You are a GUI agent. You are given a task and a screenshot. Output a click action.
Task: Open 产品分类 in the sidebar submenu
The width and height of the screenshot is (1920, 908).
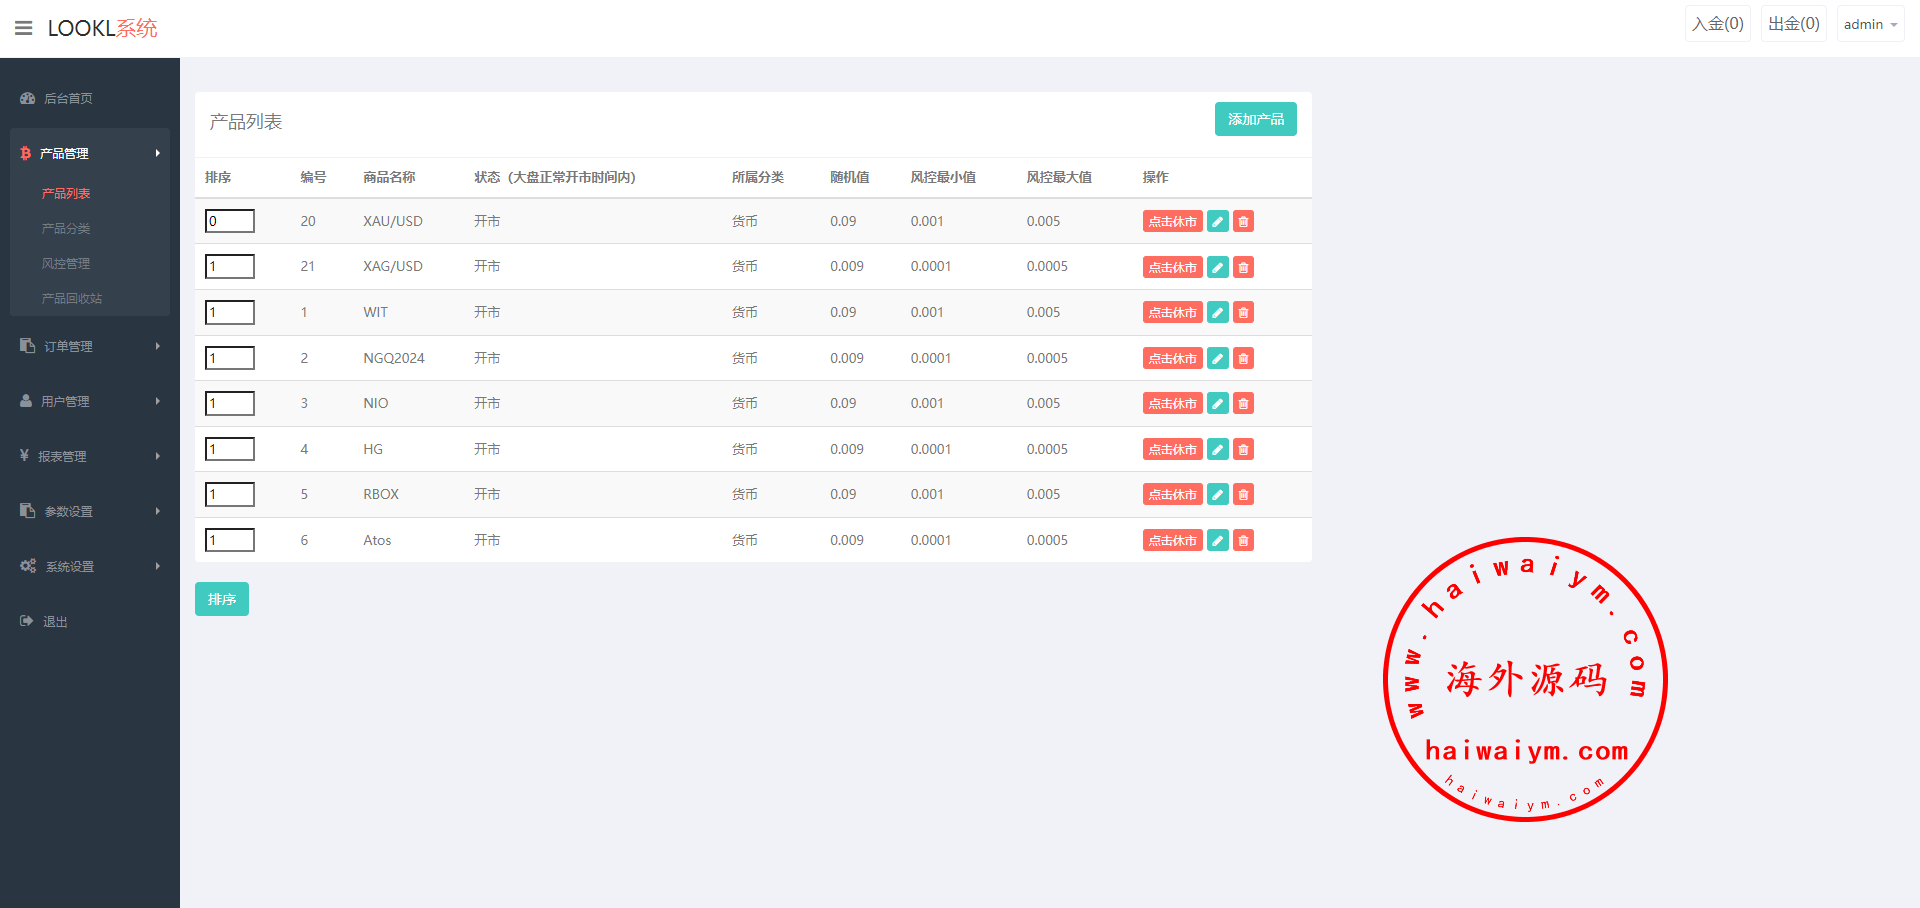coord(66,229)
